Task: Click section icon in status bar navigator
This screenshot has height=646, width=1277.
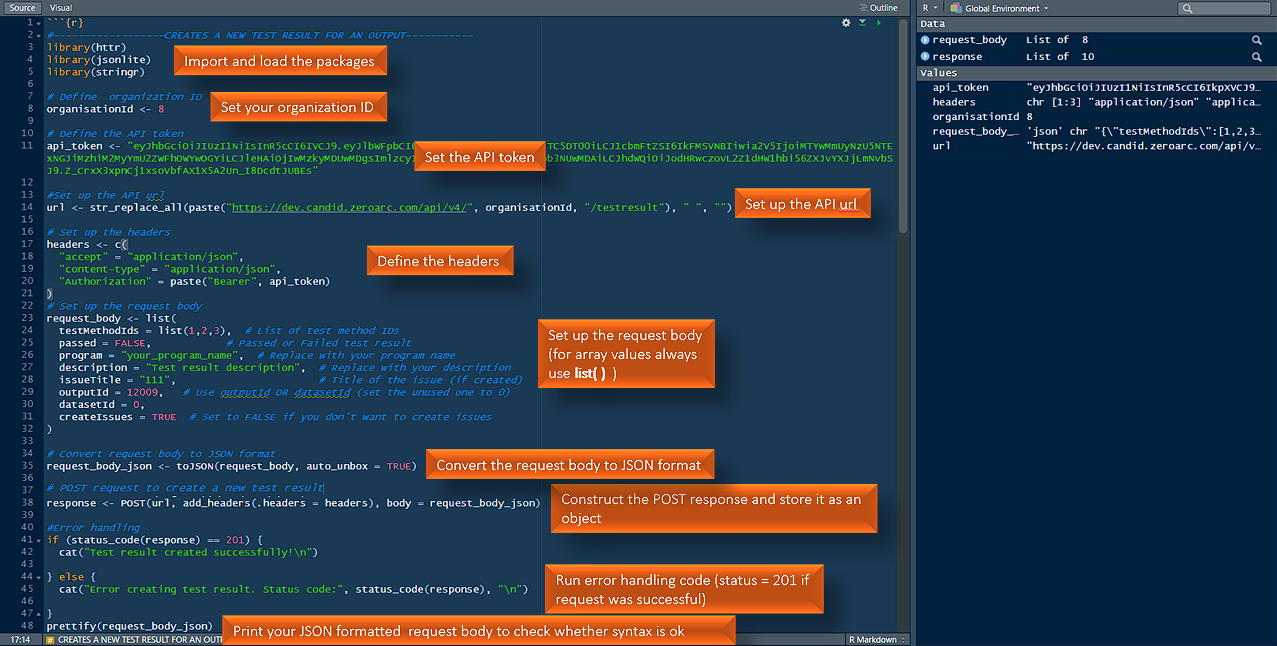Action: point(49,639)
